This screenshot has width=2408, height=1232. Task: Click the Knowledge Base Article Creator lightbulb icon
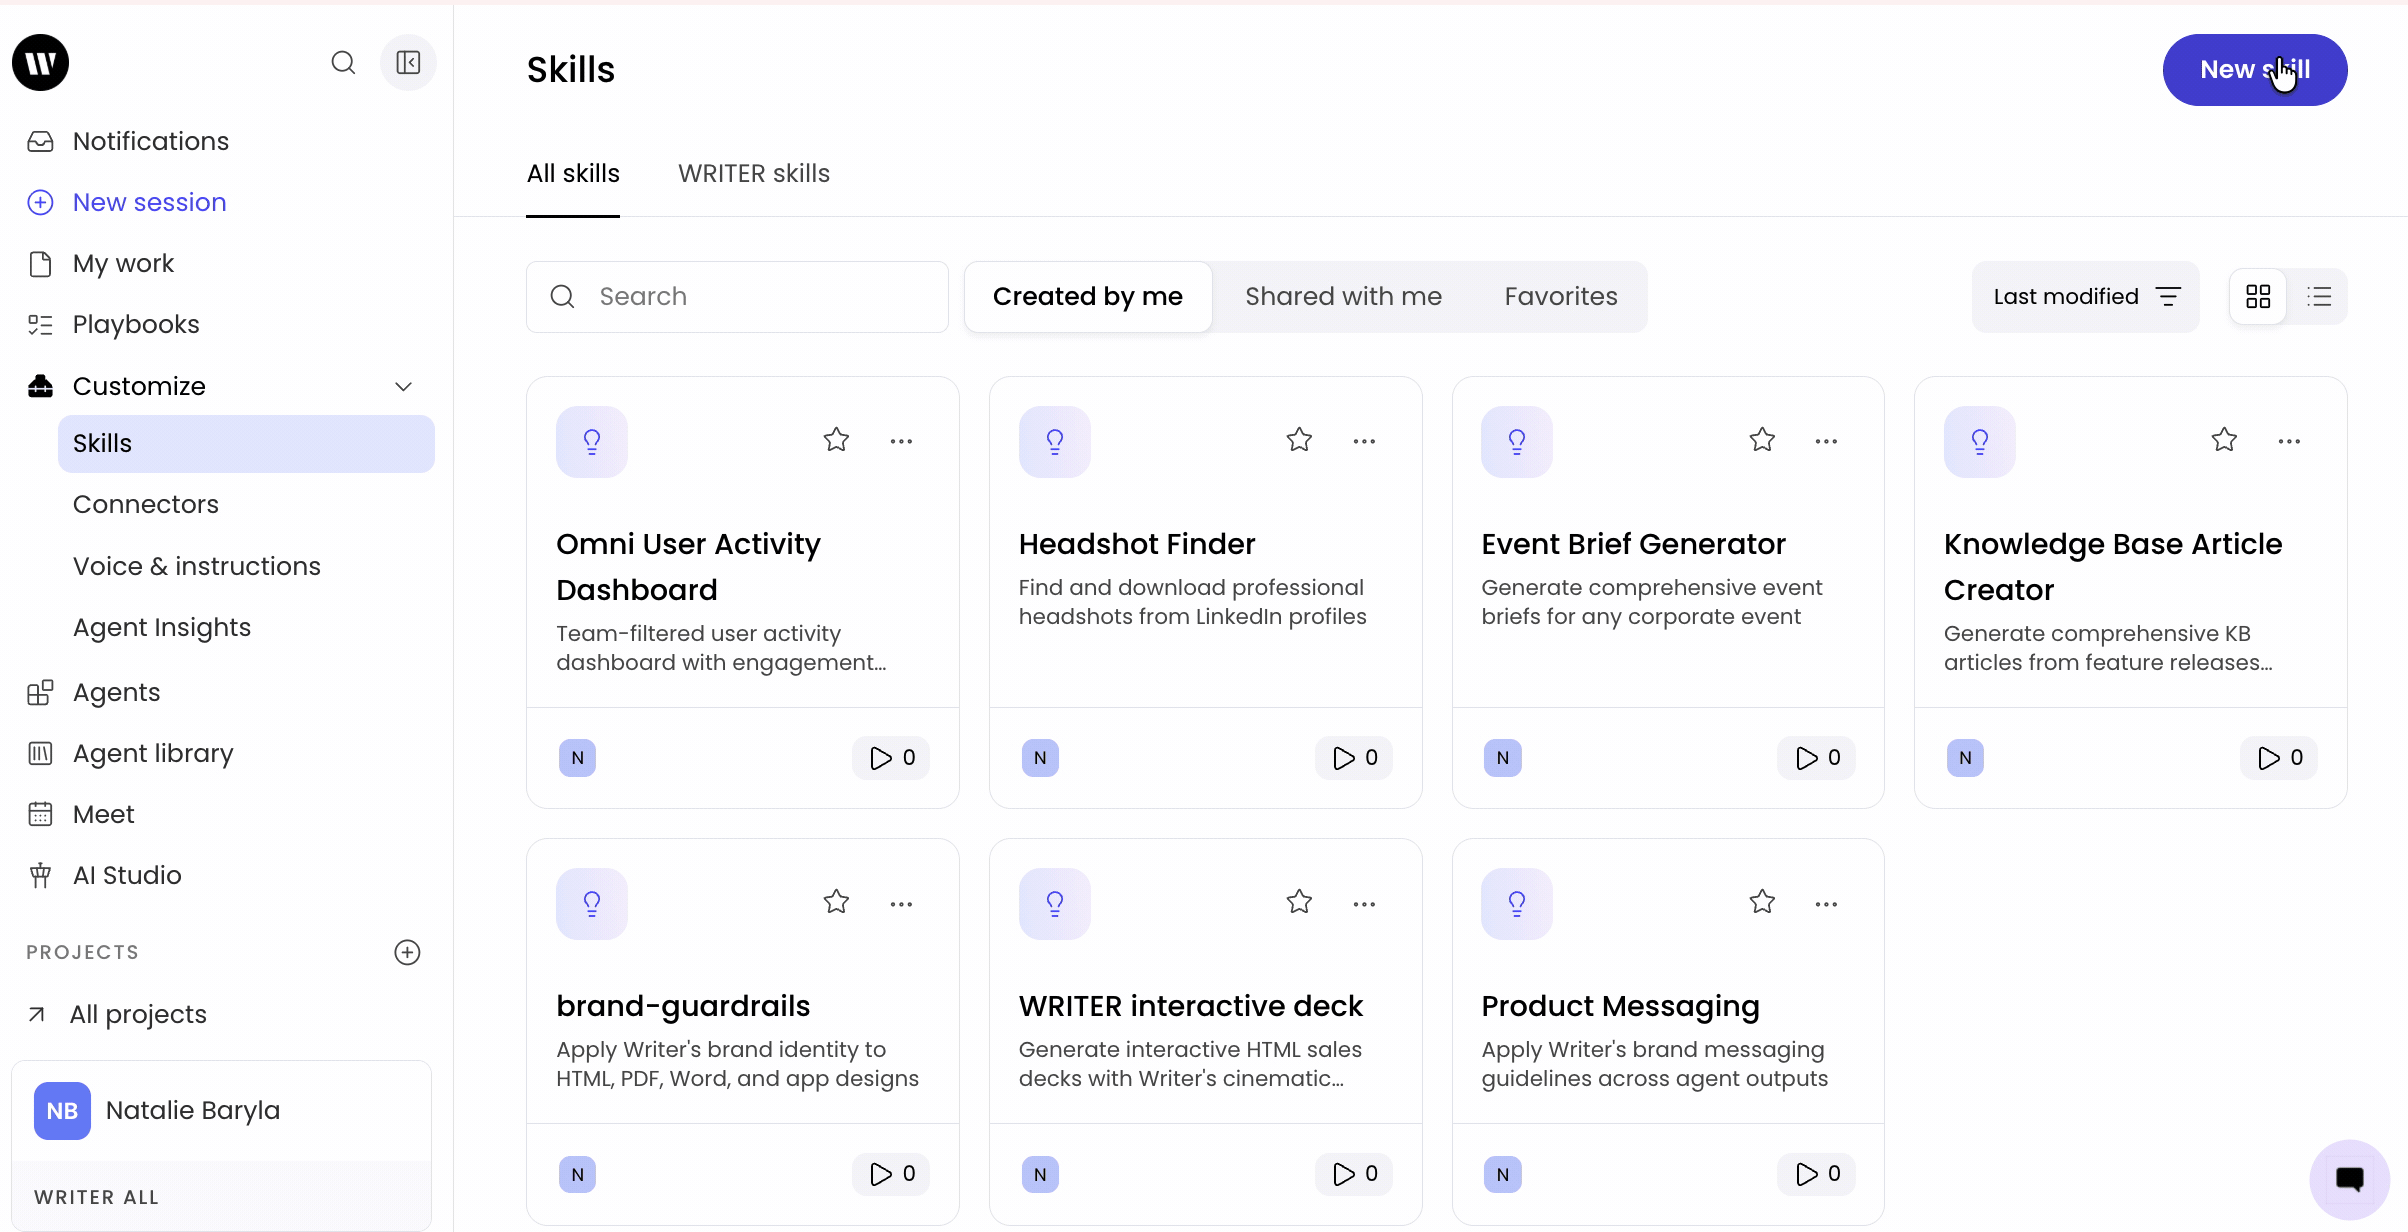pyautogui.click(x=1980, y=441)
